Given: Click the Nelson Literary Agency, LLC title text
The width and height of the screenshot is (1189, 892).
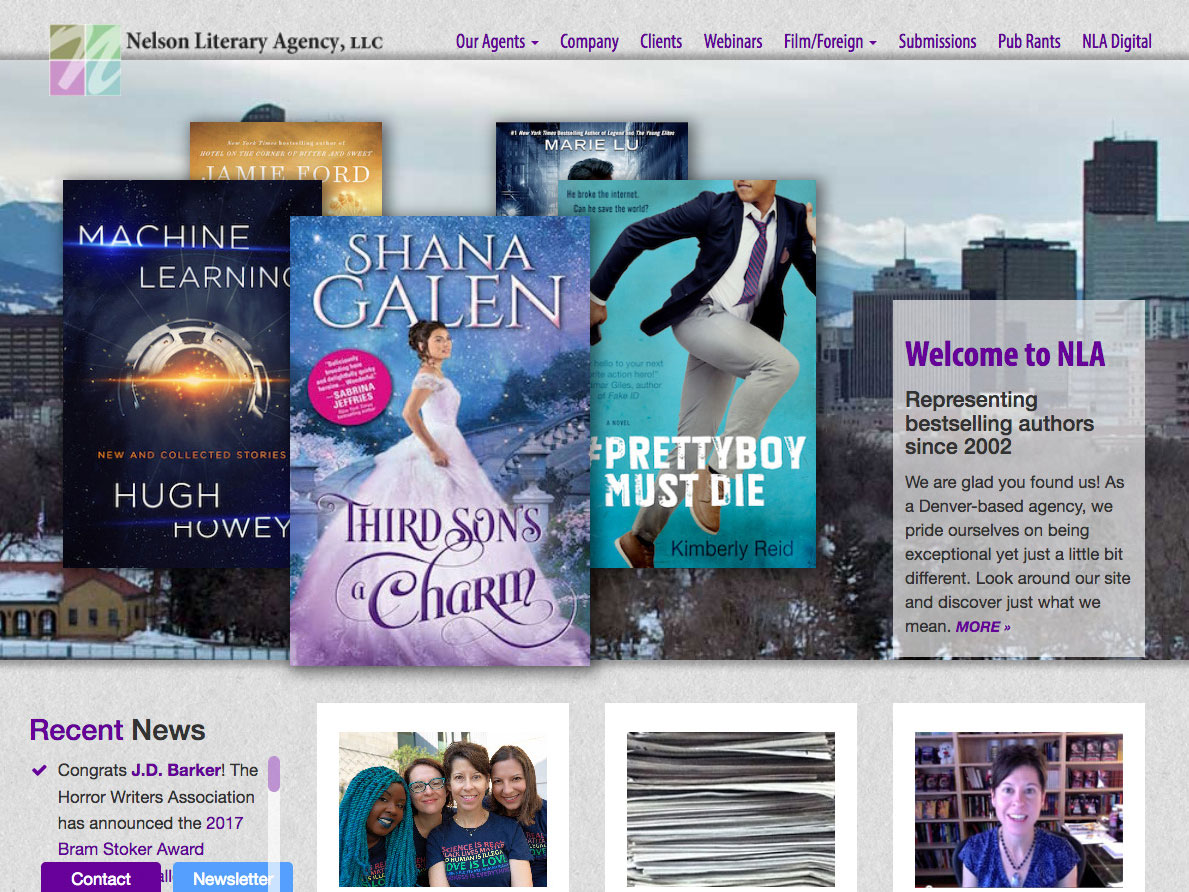Looking at the screenshot, I should pyautogui.click(x=254, y=41).
